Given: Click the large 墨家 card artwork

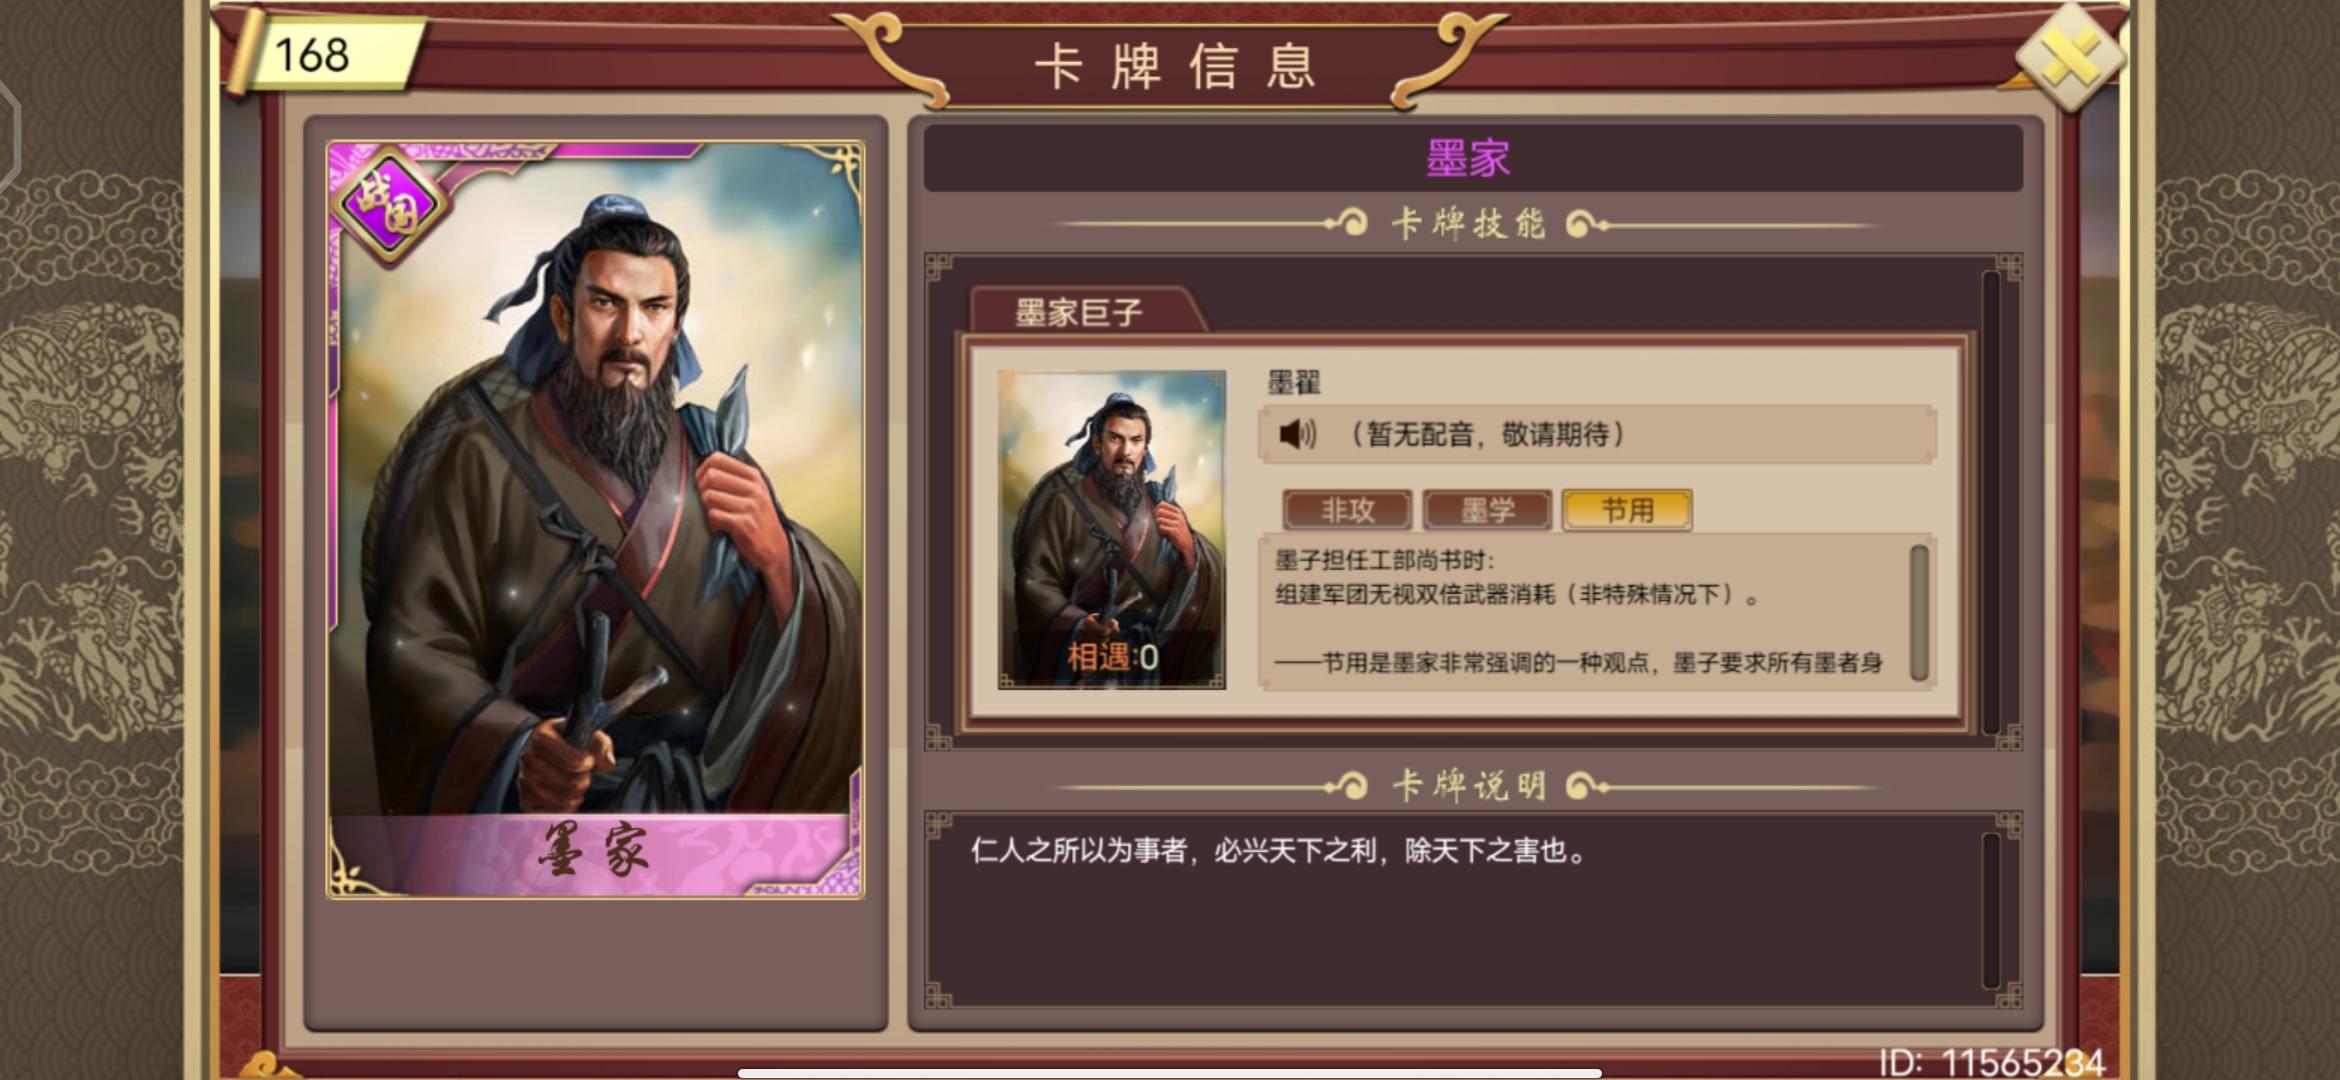Looking at the screenshot, I should coord(596,519).
